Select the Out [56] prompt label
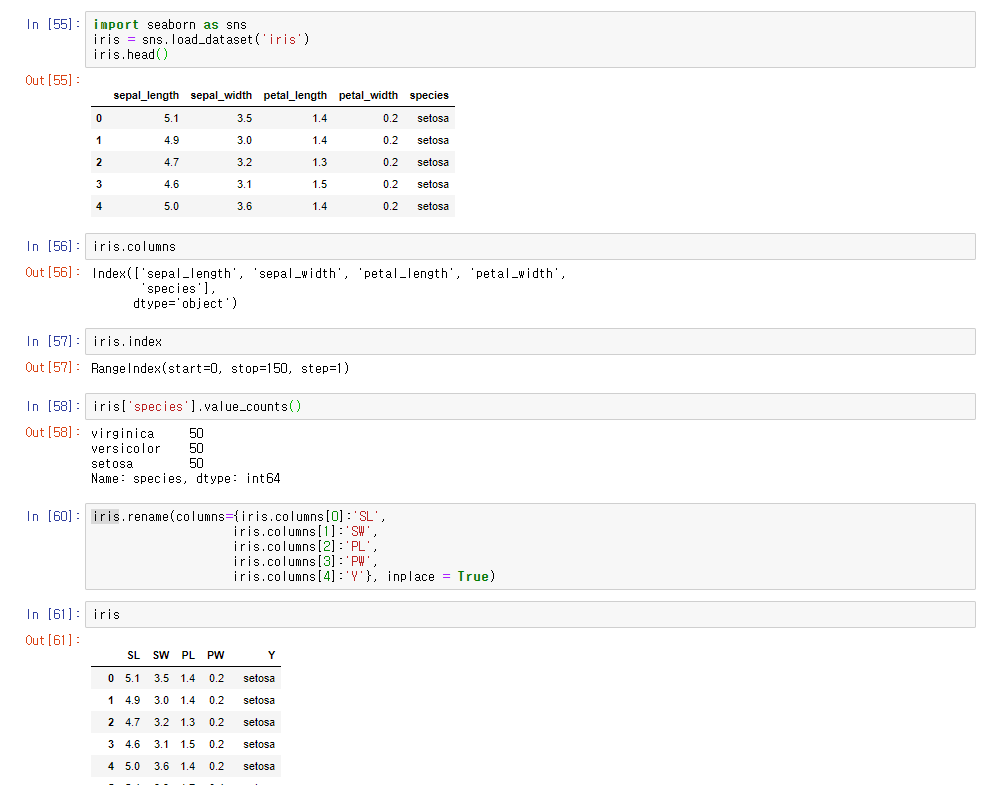The width and height of the screenshot is (988, 785). pyautogui.click(x=53, y=272)
